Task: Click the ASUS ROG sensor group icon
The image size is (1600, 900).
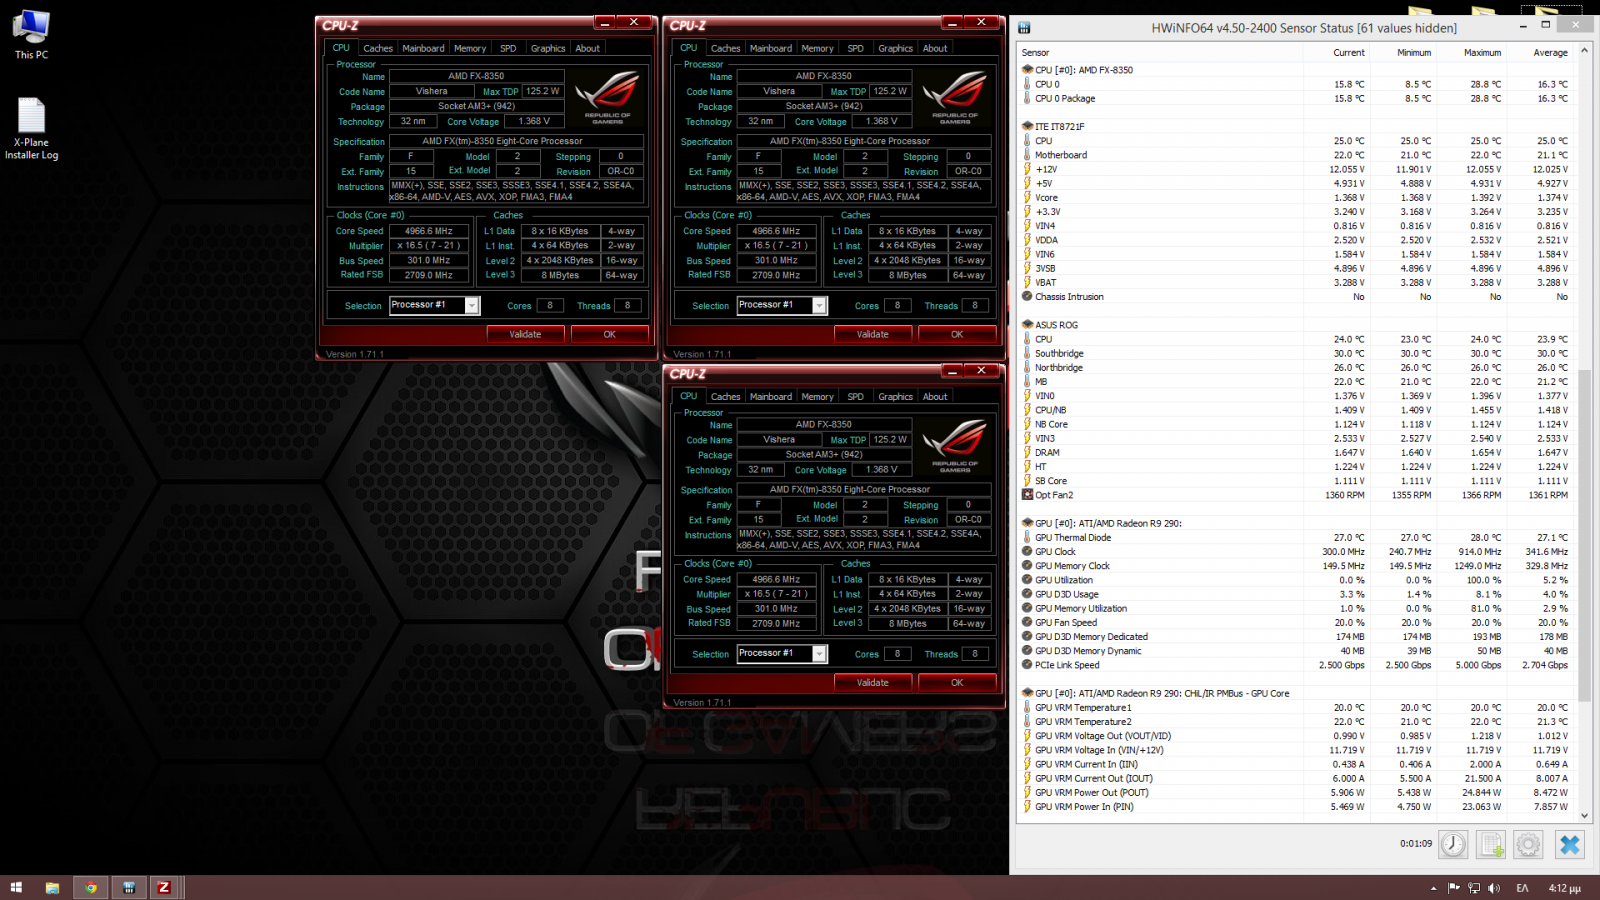Action: (1027, 325)
